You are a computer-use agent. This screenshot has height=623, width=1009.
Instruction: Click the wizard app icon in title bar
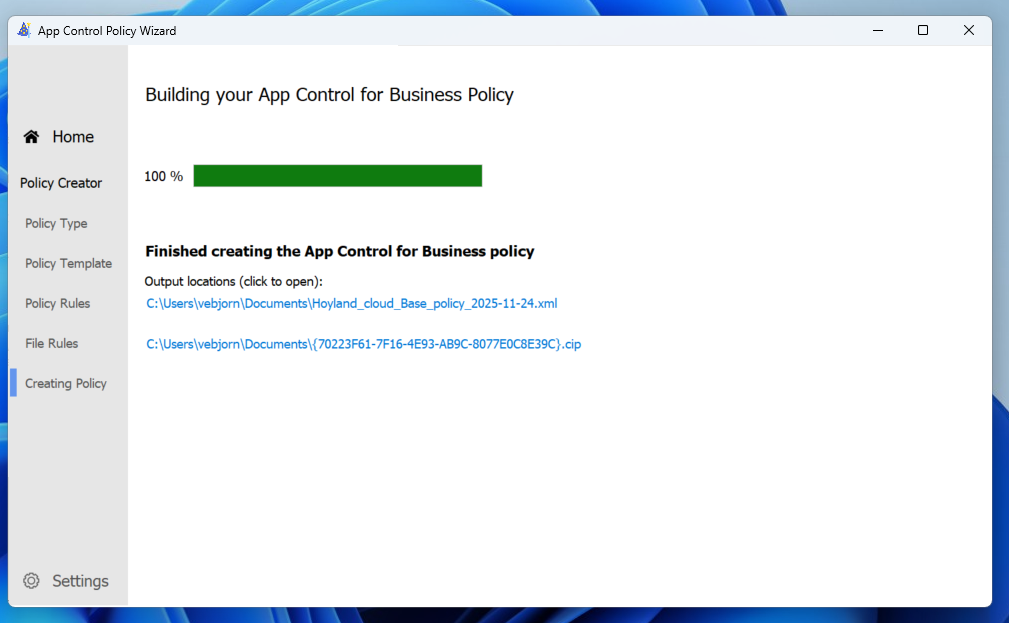[24, 30]
